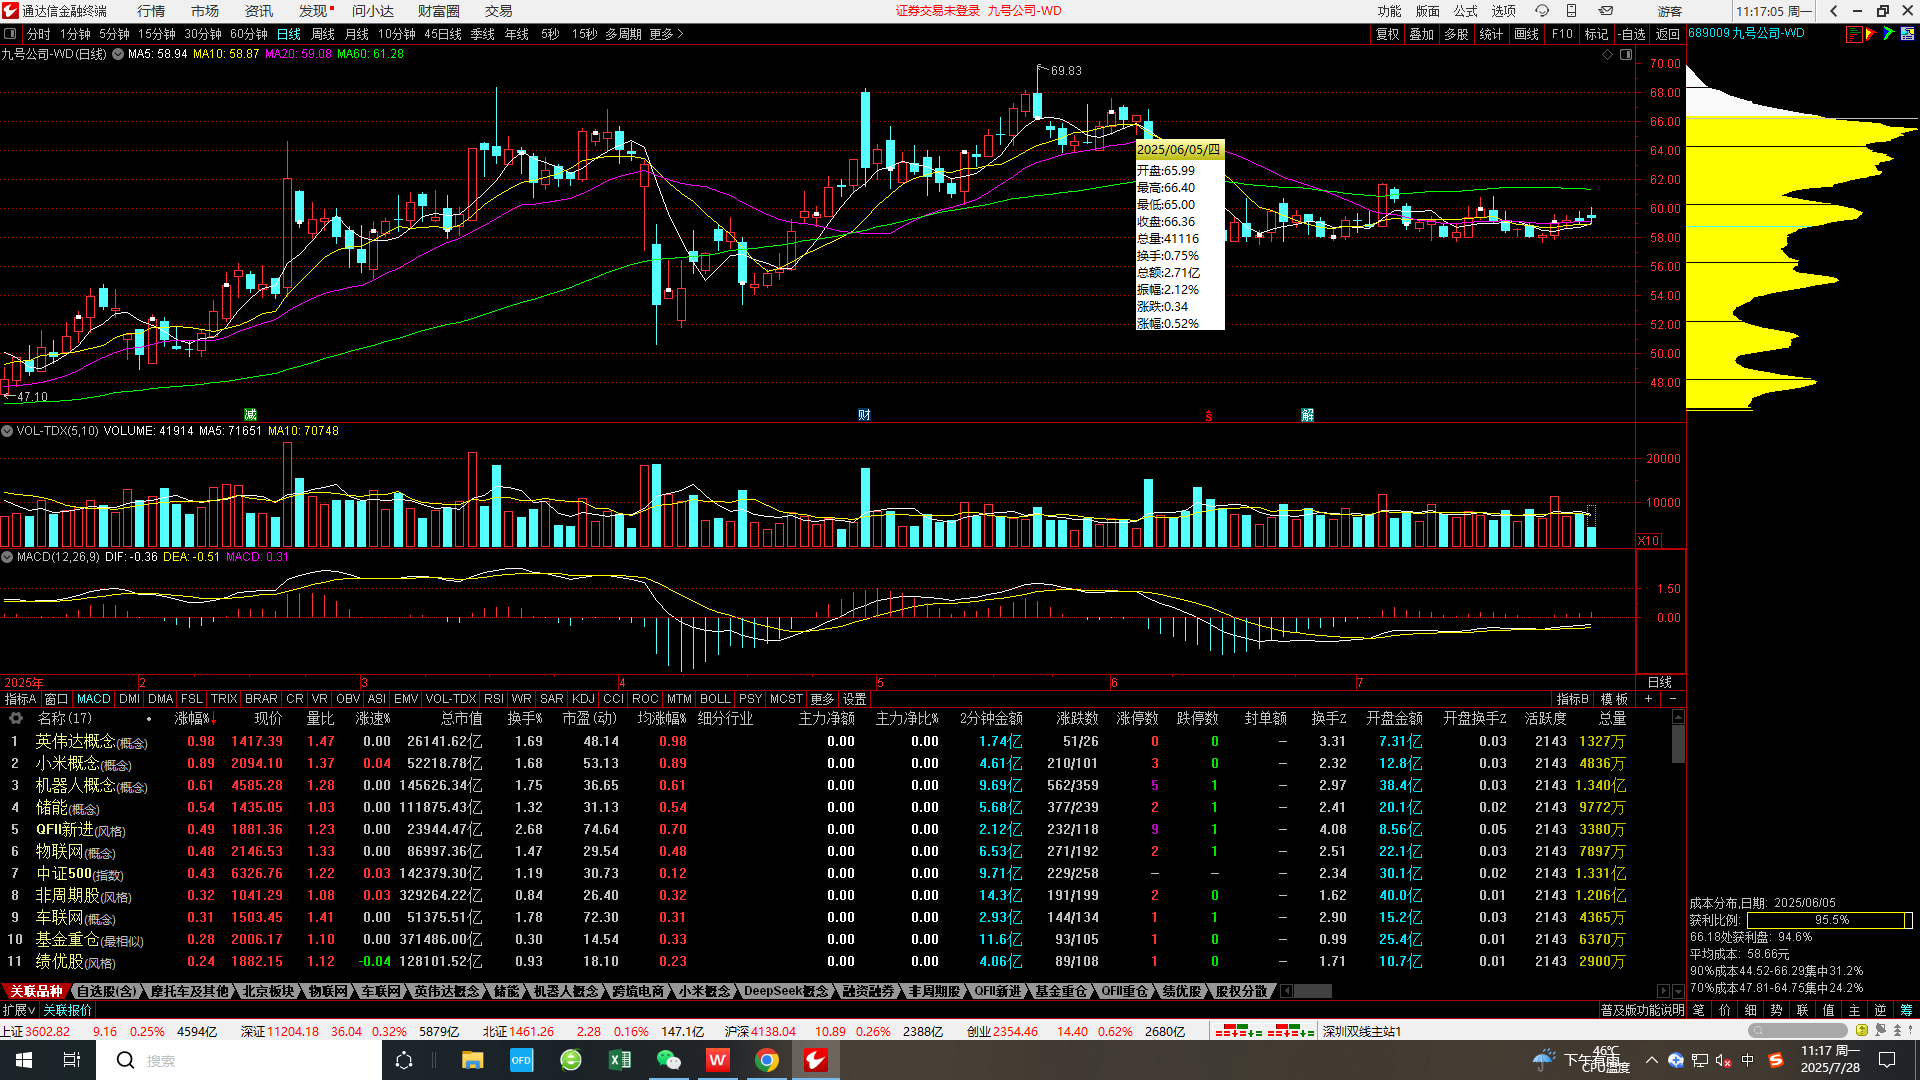The image size is (1920, 1080).
Task: Select the BOLL indicator tab
Action: [x=715, y=699]
